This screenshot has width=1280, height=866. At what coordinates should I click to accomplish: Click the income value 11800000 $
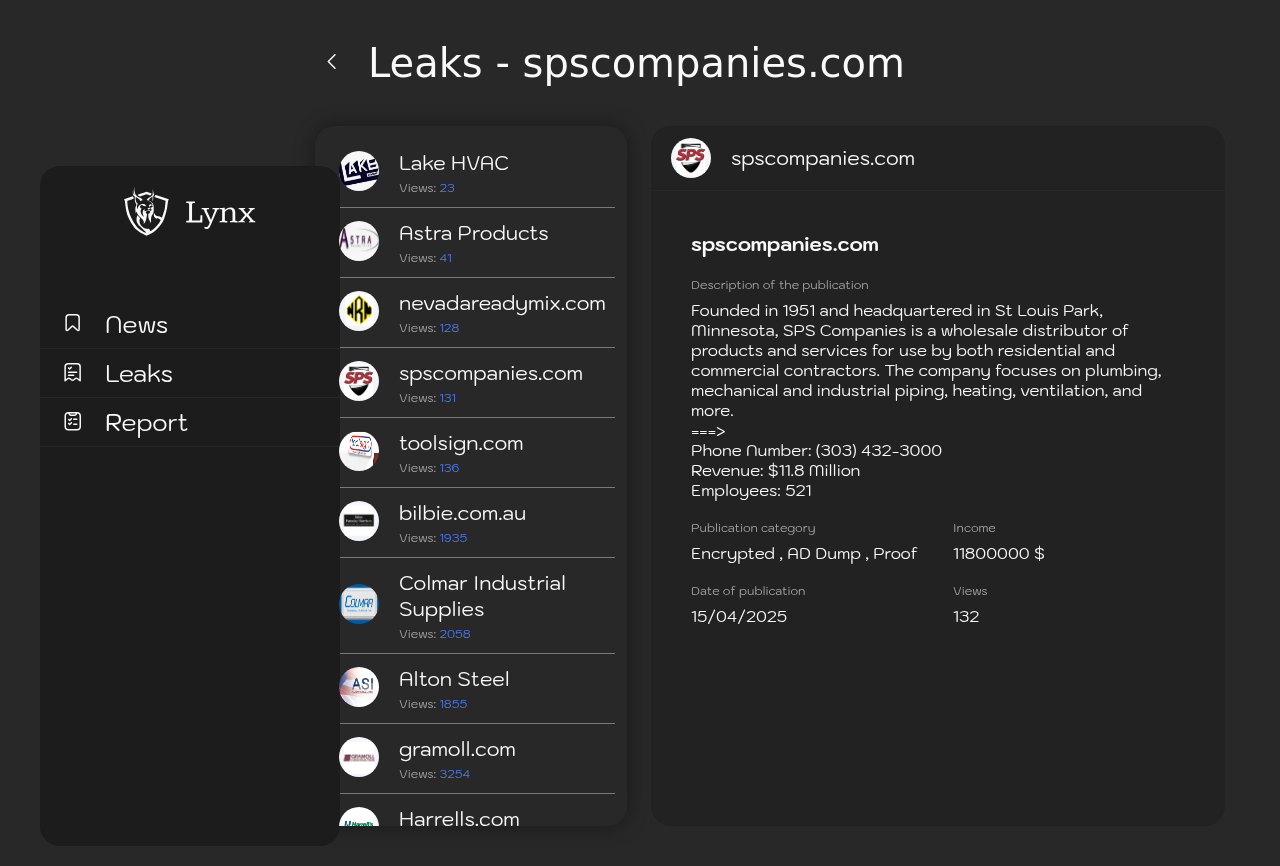tap(999, 553)
